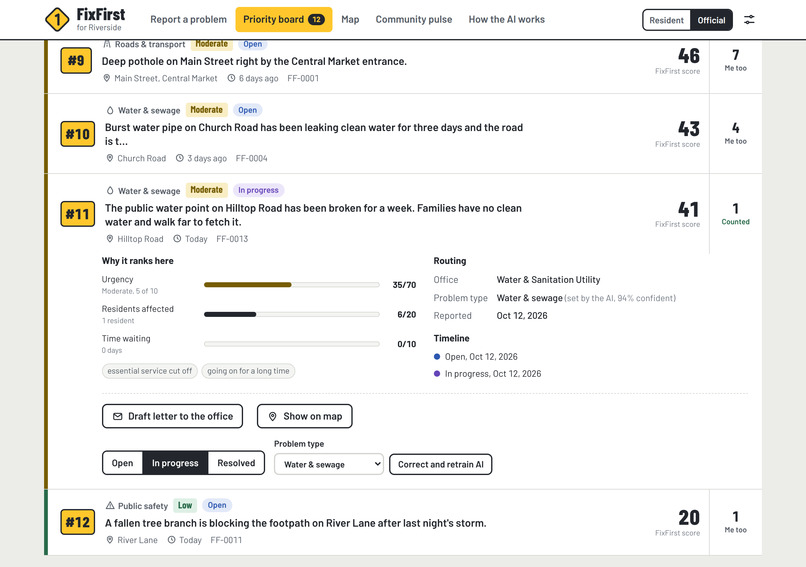Click report ID FF-0004
Image resolution: width=806 pixels, height=567 pixels.
251,158
